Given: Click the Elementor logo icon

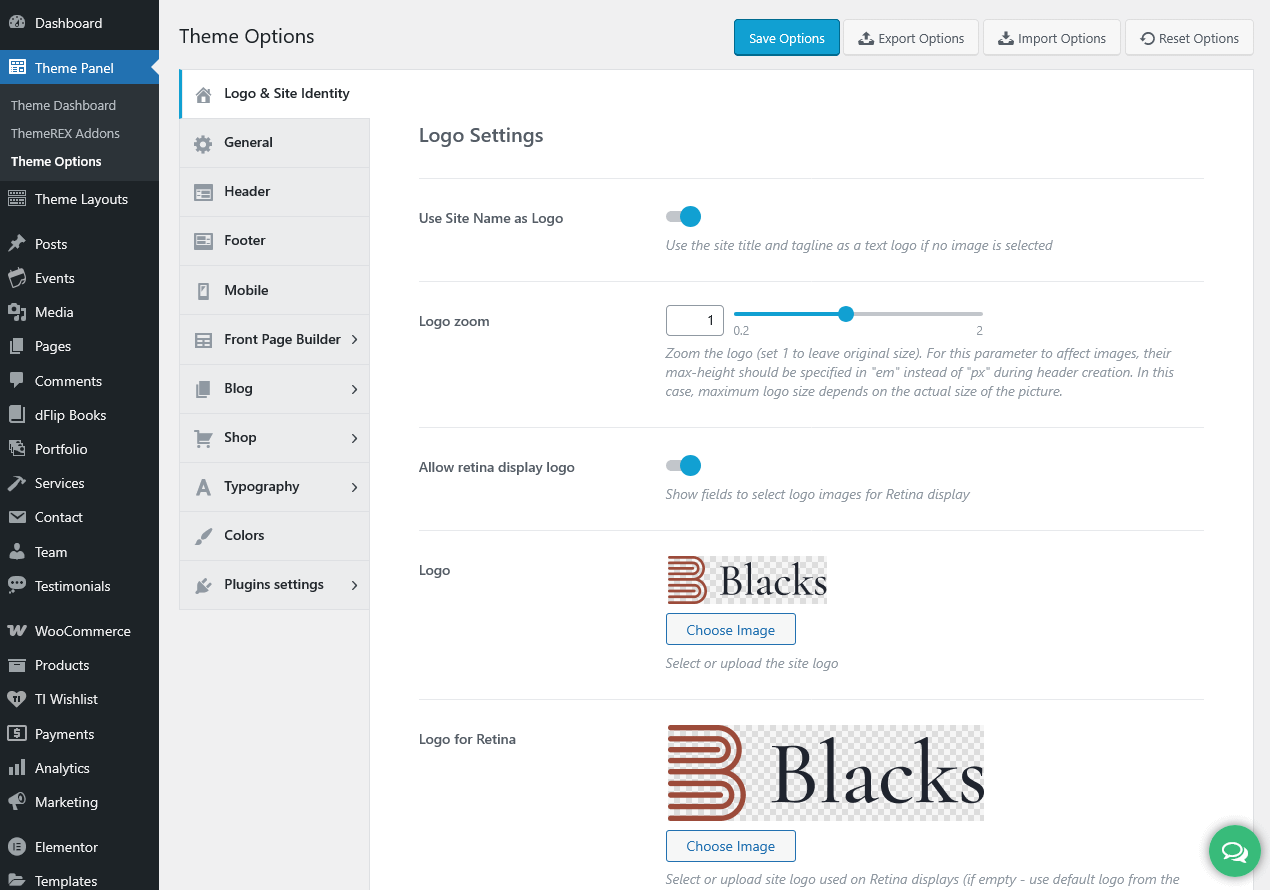Looking at the screenshot, I should 17,847.
